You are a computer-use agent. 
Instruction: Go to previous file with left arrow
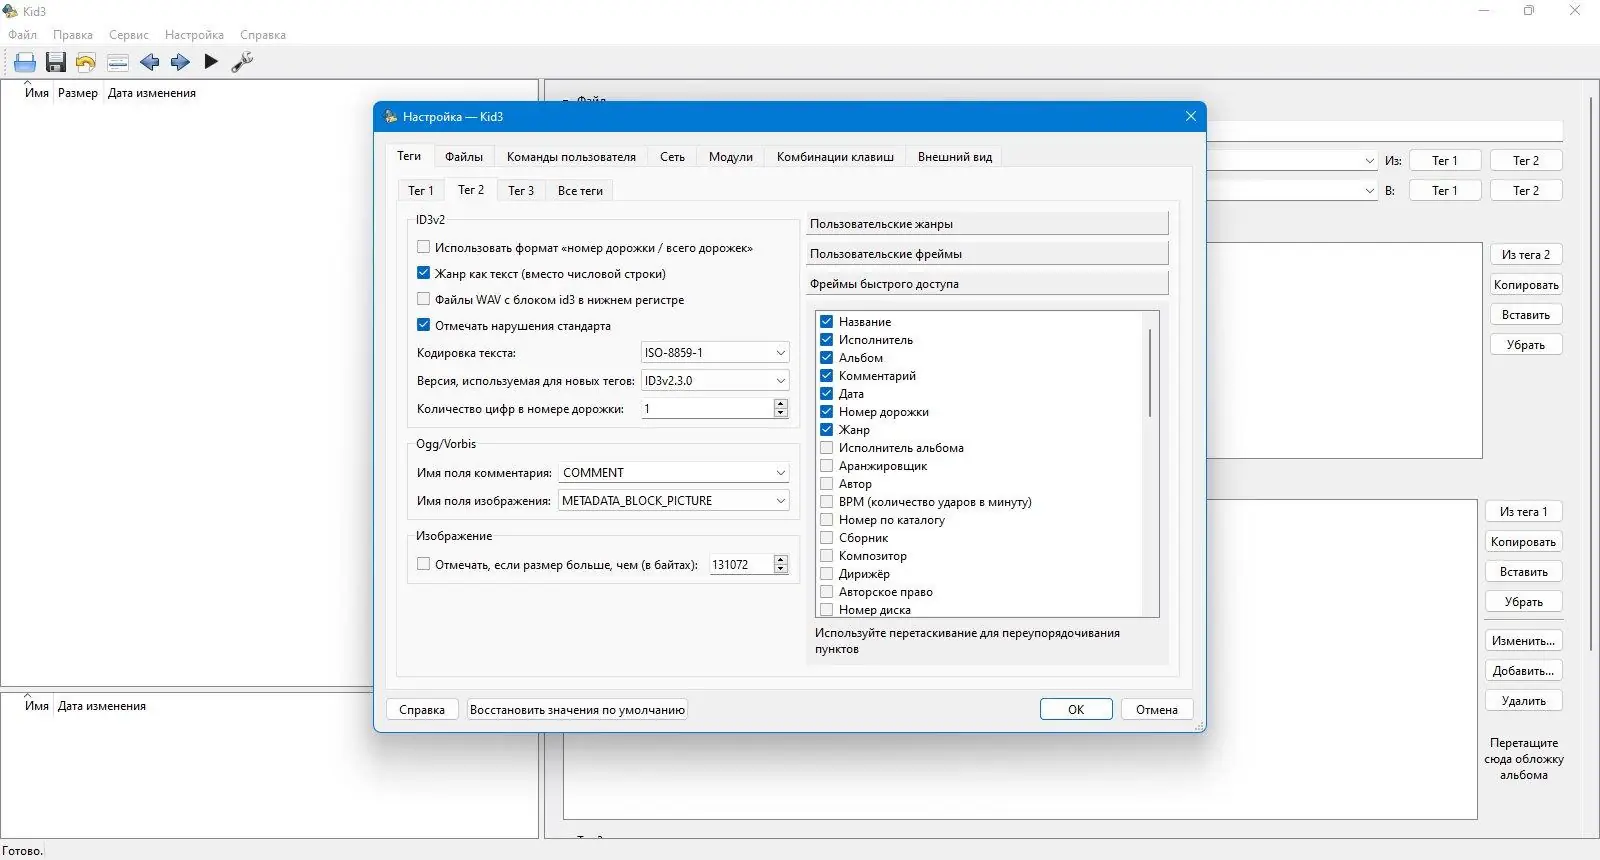(149, 62)
